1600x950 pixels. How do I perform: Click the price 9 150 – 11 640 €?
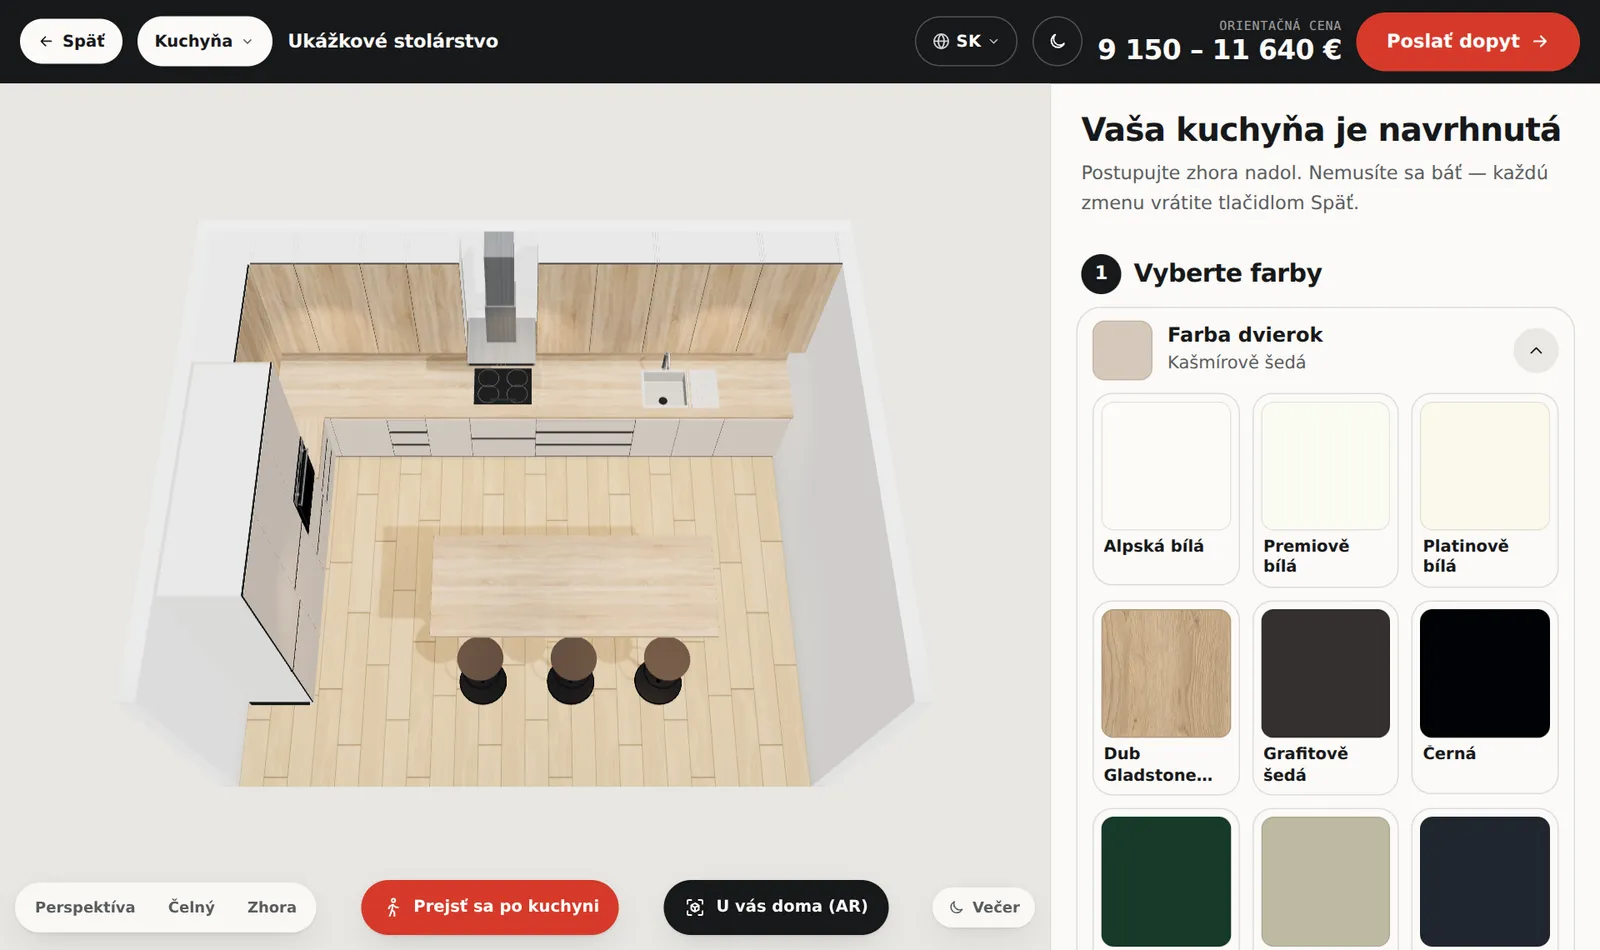[1219, 49]
